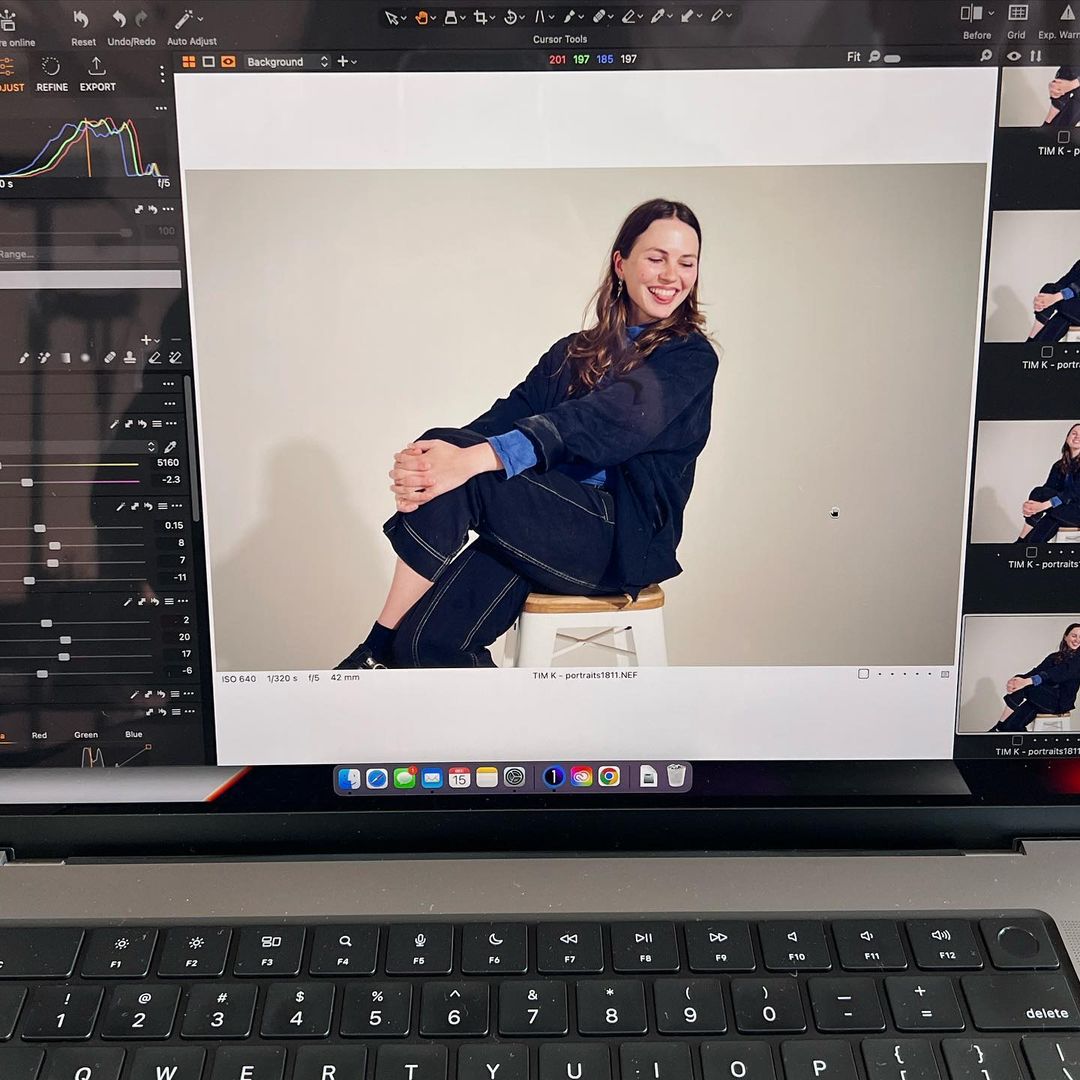Toggle the Grid overlay
This screenshot has width=1080, height=1080.
tap(1017, 14)
